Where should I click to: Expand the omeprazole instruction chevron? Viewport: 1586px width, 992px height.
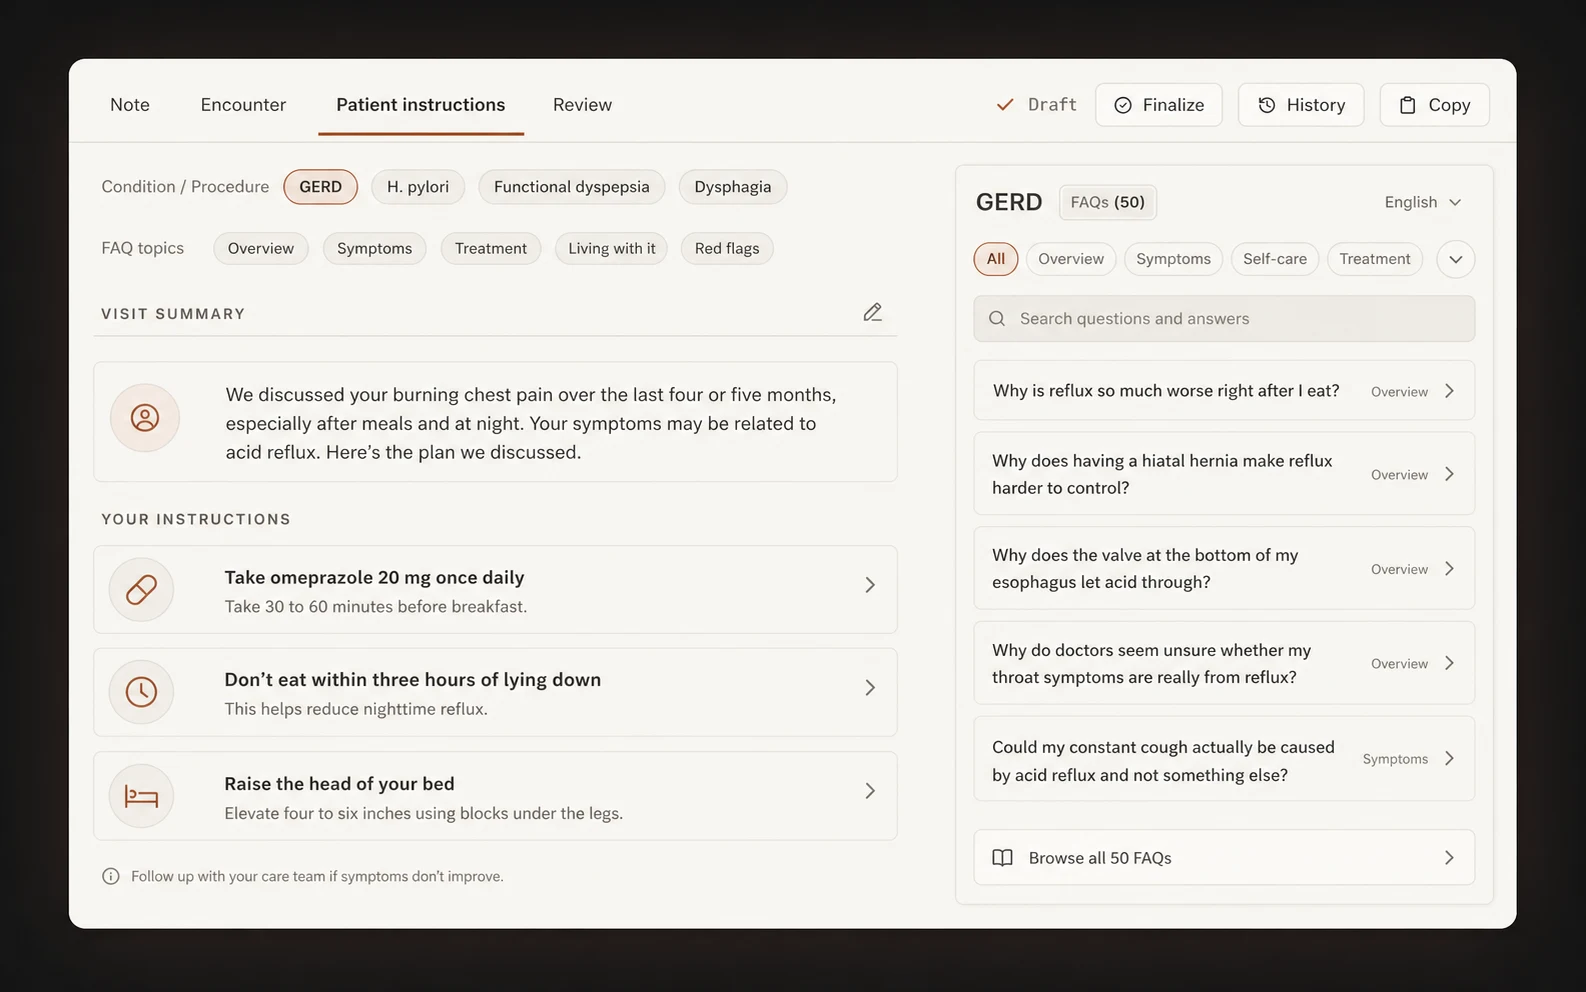coord(870,586)
